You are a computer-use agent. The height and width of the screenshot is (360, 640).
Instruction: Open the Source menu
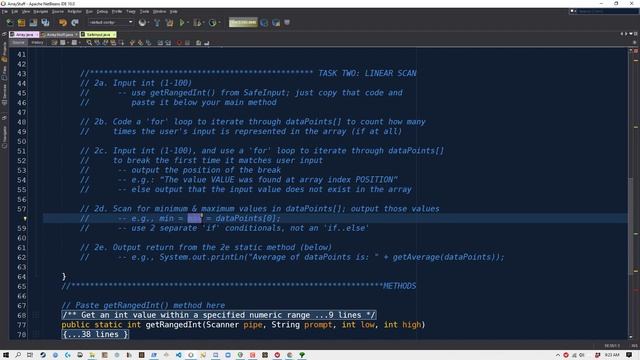tap(58, 11)
